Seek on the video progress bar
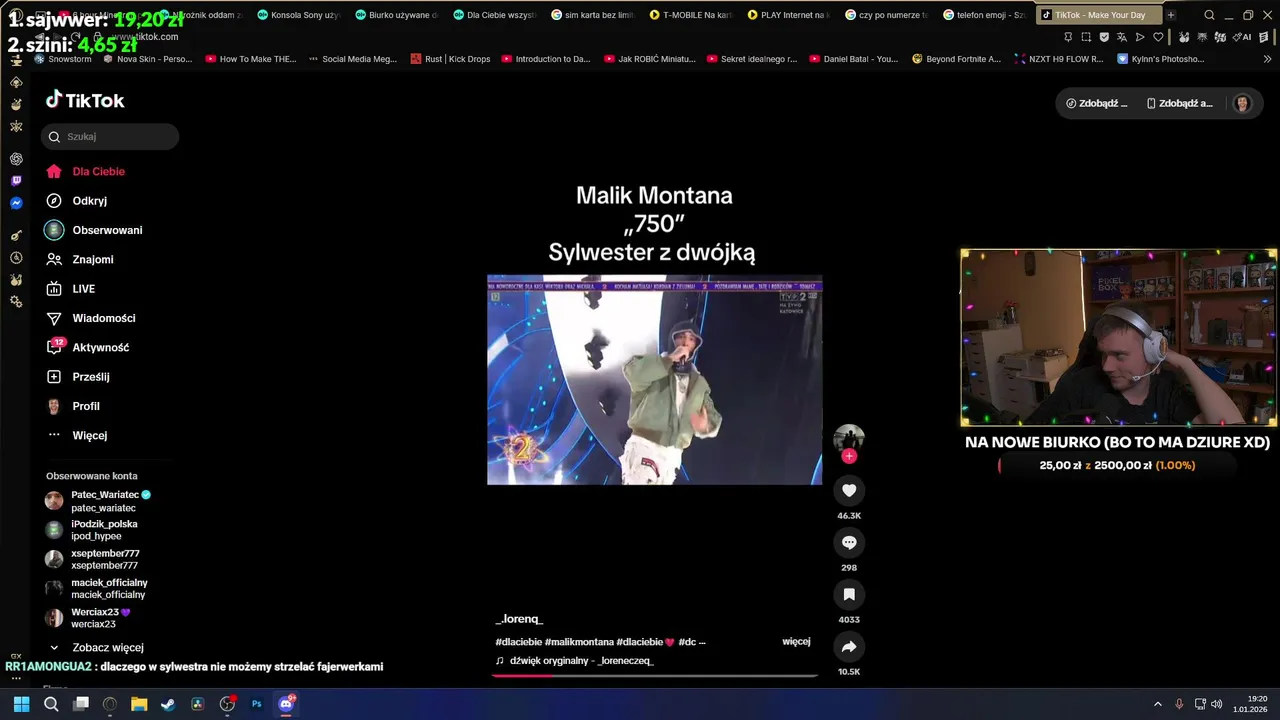The width and height of the screenshot is (1280, 720). [655, 675]
